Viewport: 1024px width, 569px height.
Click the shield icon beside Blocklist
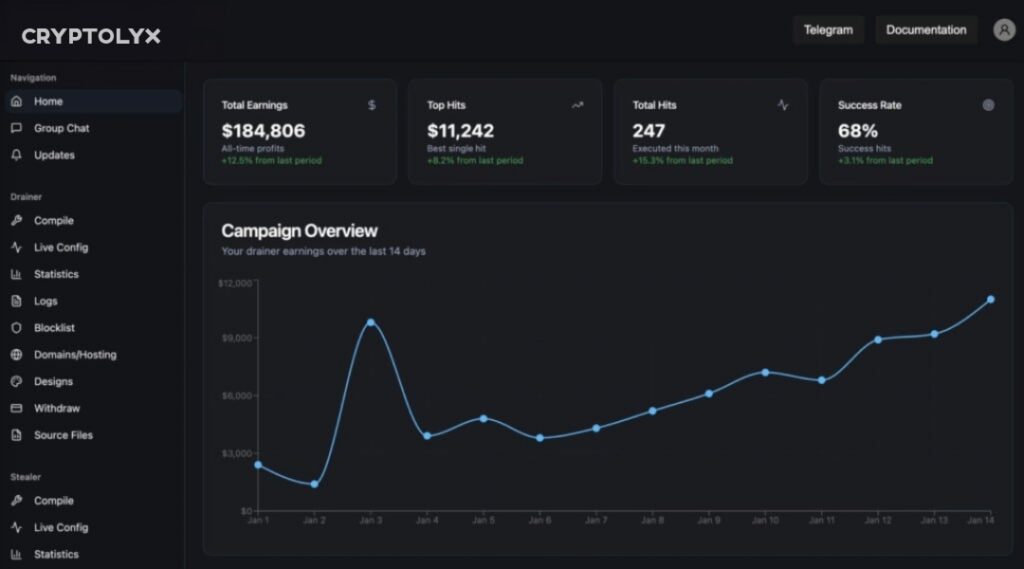(x=16, y=328)
